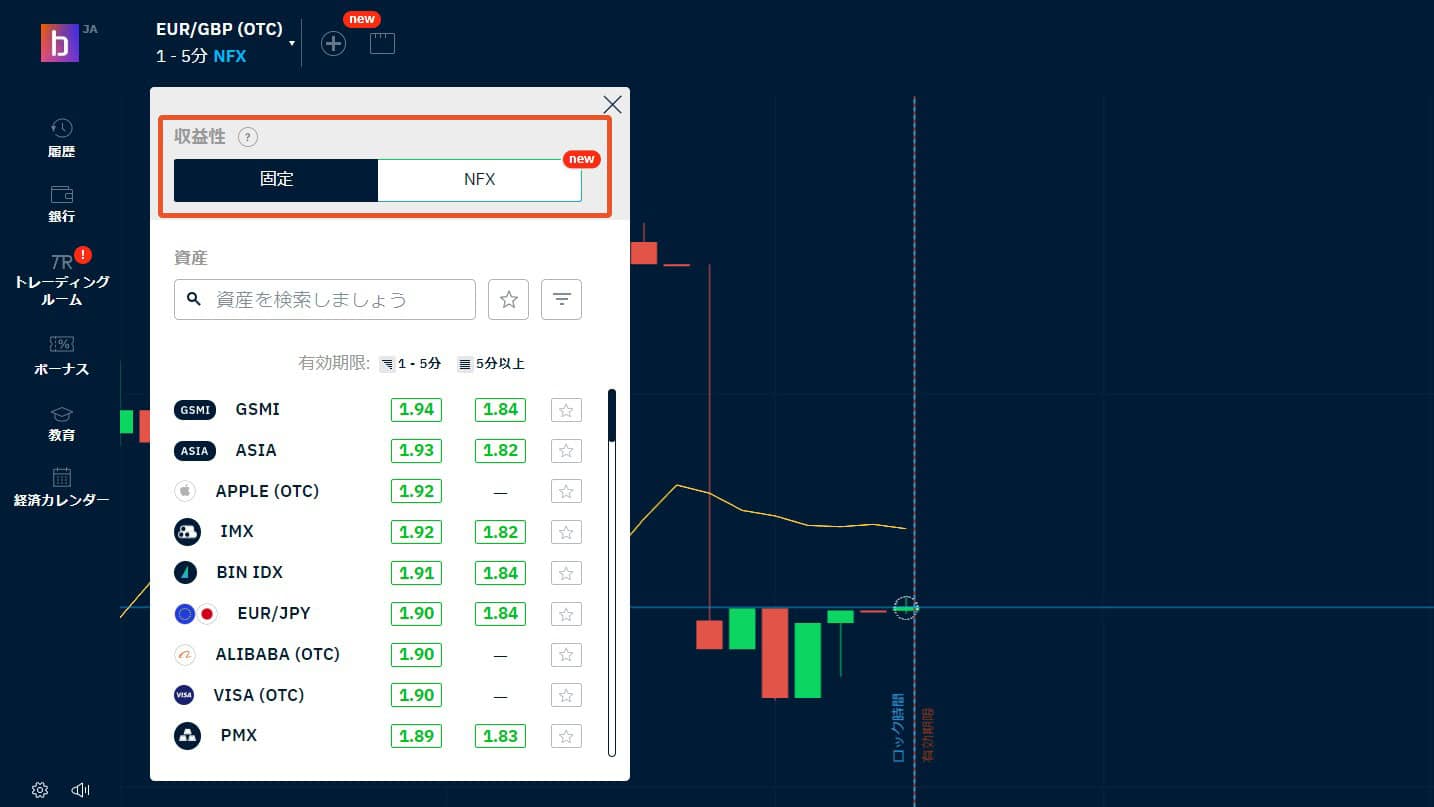Viewport: 1434px width, 807px height.
Task: Choose the VISA (OTC) asset name
Action: (259, 696)
